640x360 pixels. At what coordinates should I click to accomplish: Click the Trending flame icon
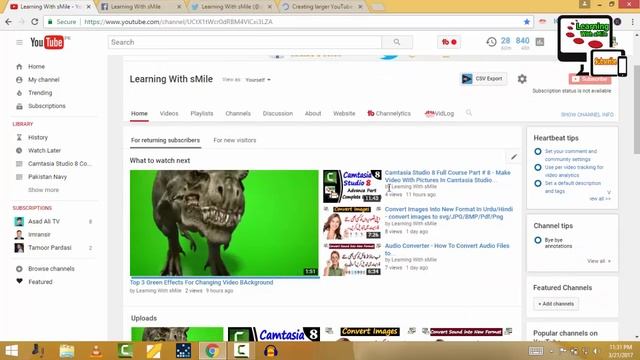(19, 93)
